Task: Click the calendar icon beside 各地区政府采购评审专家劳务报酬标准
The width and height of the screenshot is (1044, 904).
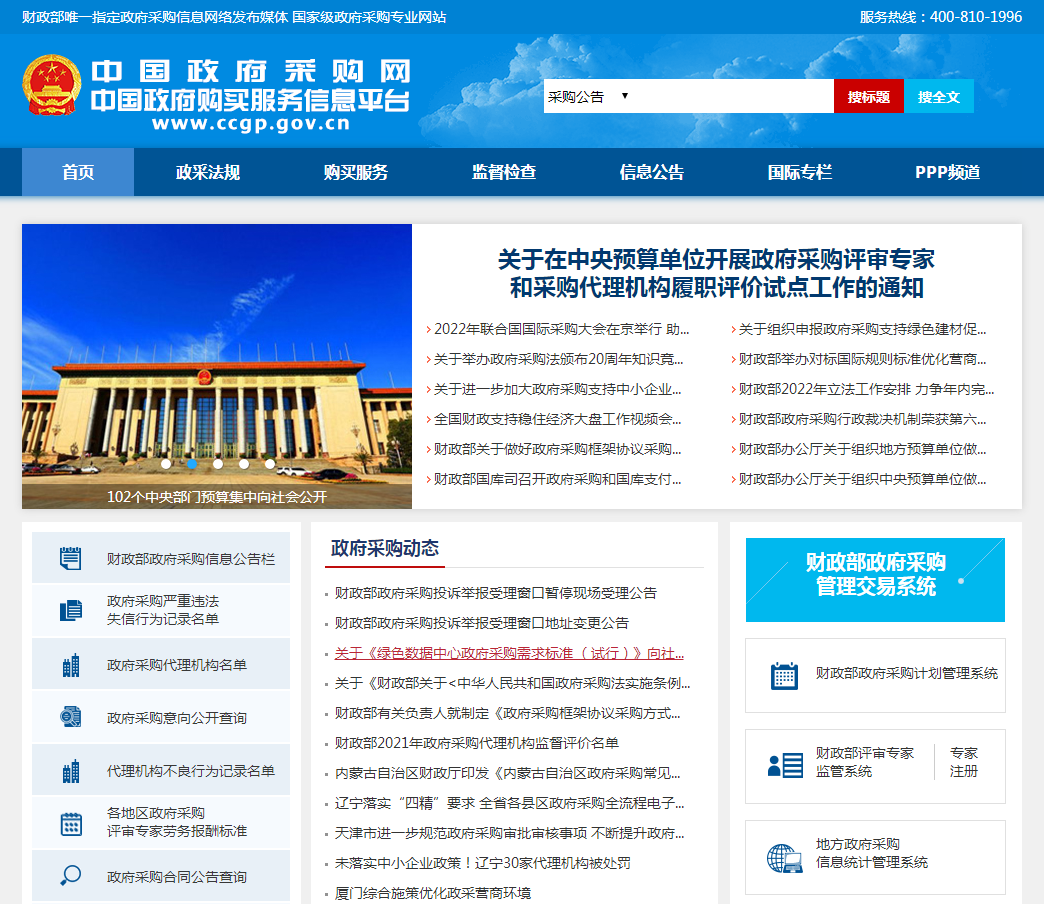Action: (71, 823)
